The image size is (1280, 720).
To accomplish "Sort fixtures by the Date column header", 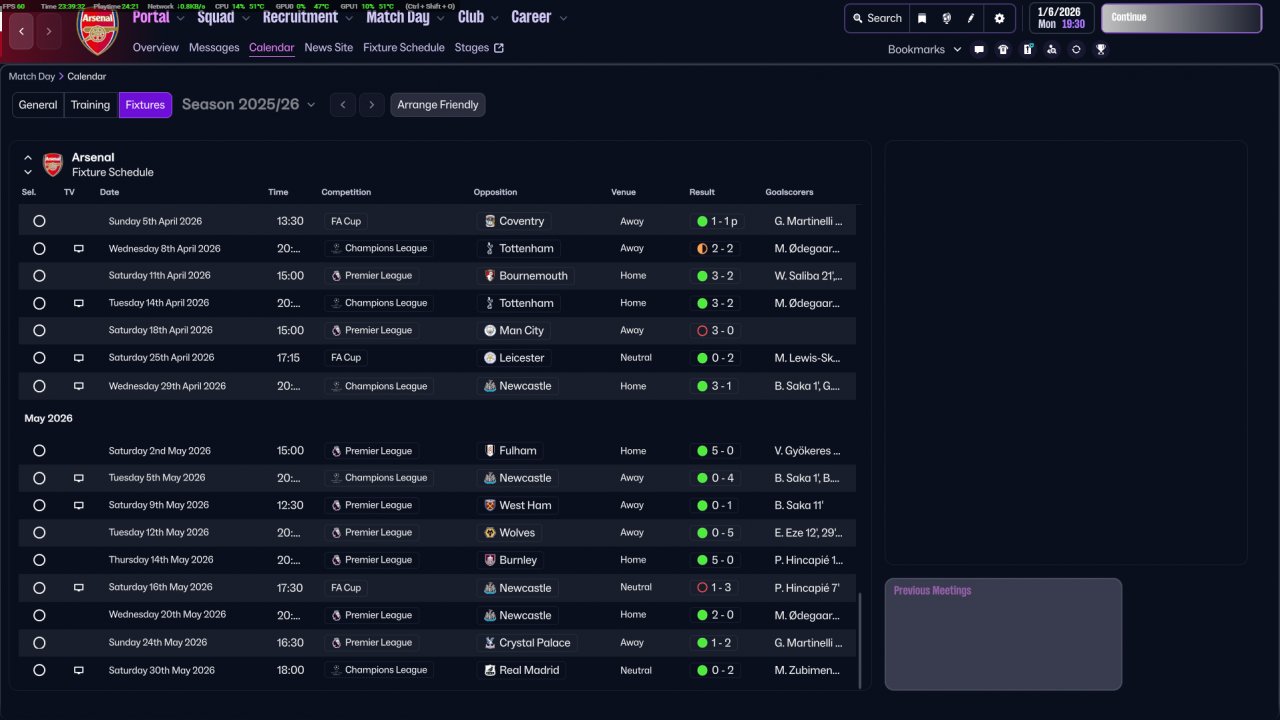I will [x=109, y=192].
